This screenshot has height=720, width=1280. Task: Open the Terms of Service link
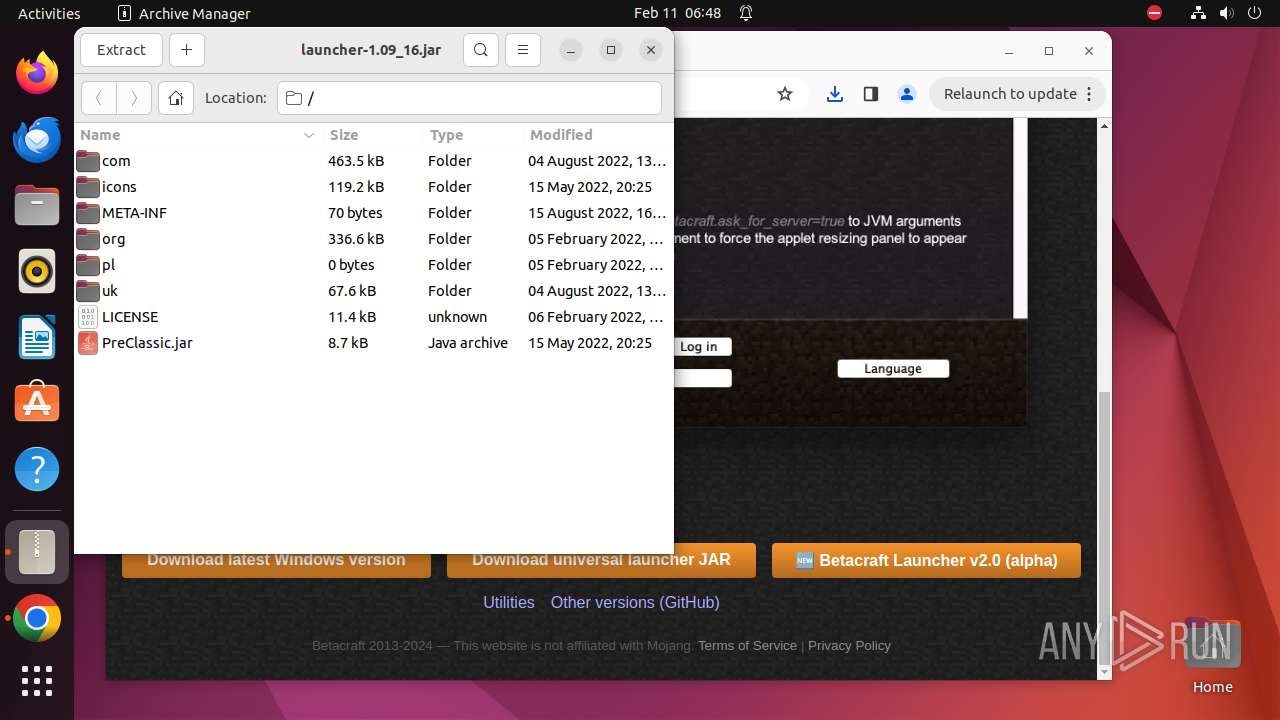pyautogui.click(x=747, y=646)
